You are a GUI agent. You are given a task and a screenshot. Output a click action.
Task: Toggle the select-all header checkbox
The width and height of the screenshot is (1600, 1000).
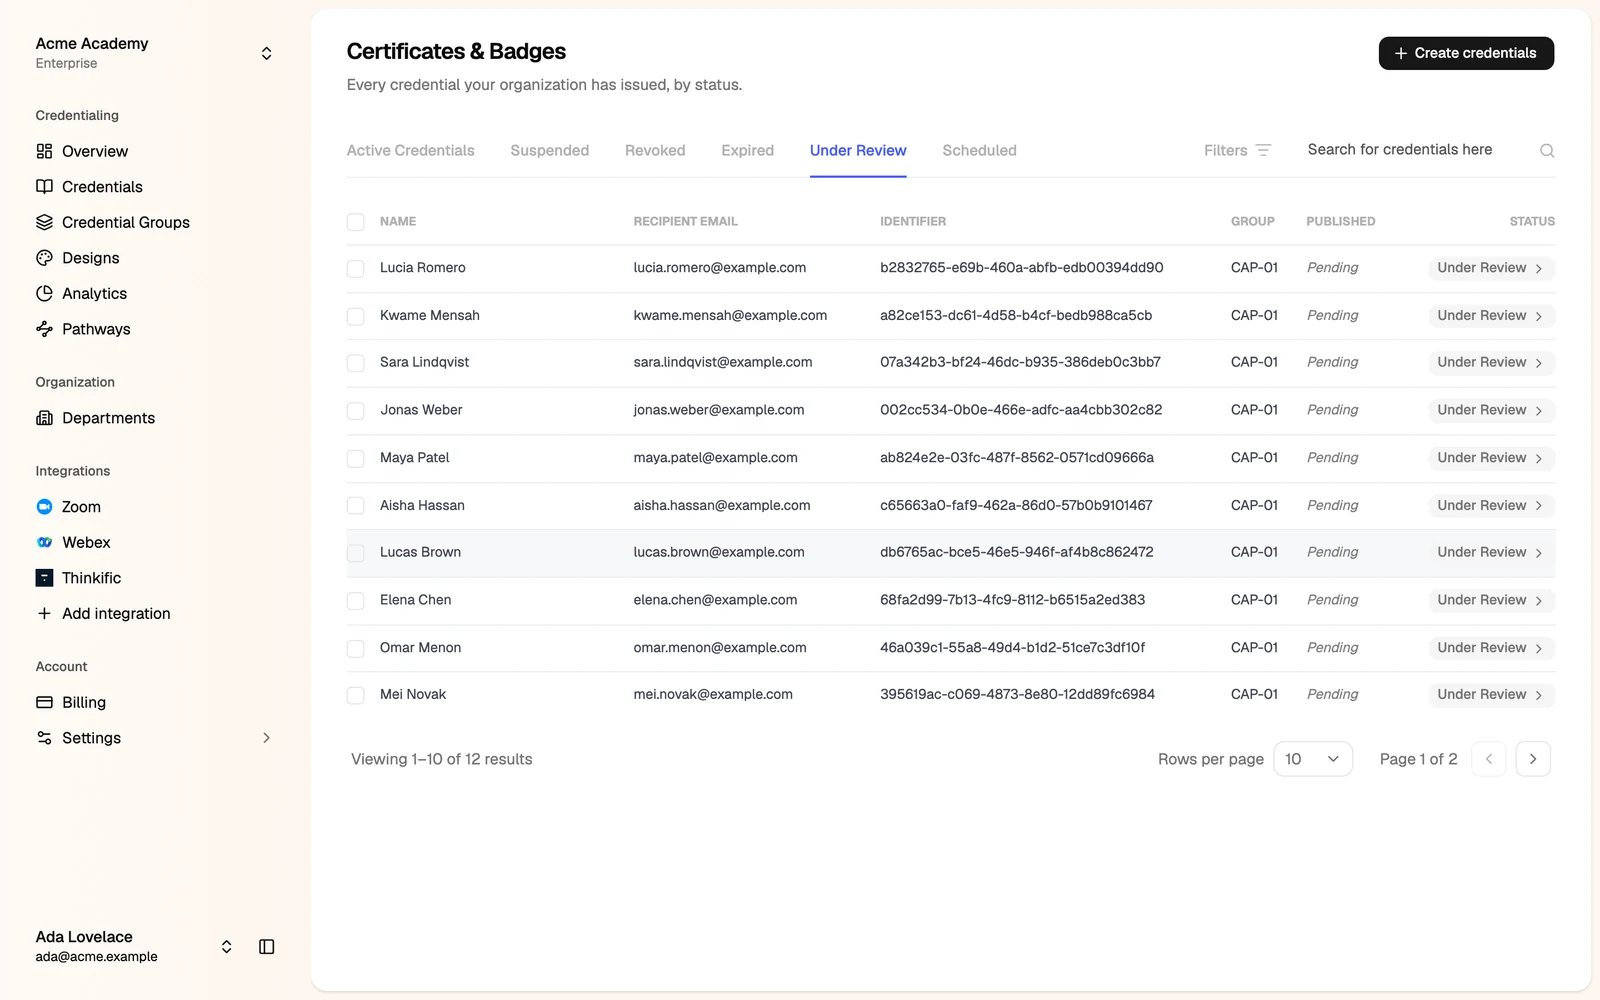click(355, 222)
